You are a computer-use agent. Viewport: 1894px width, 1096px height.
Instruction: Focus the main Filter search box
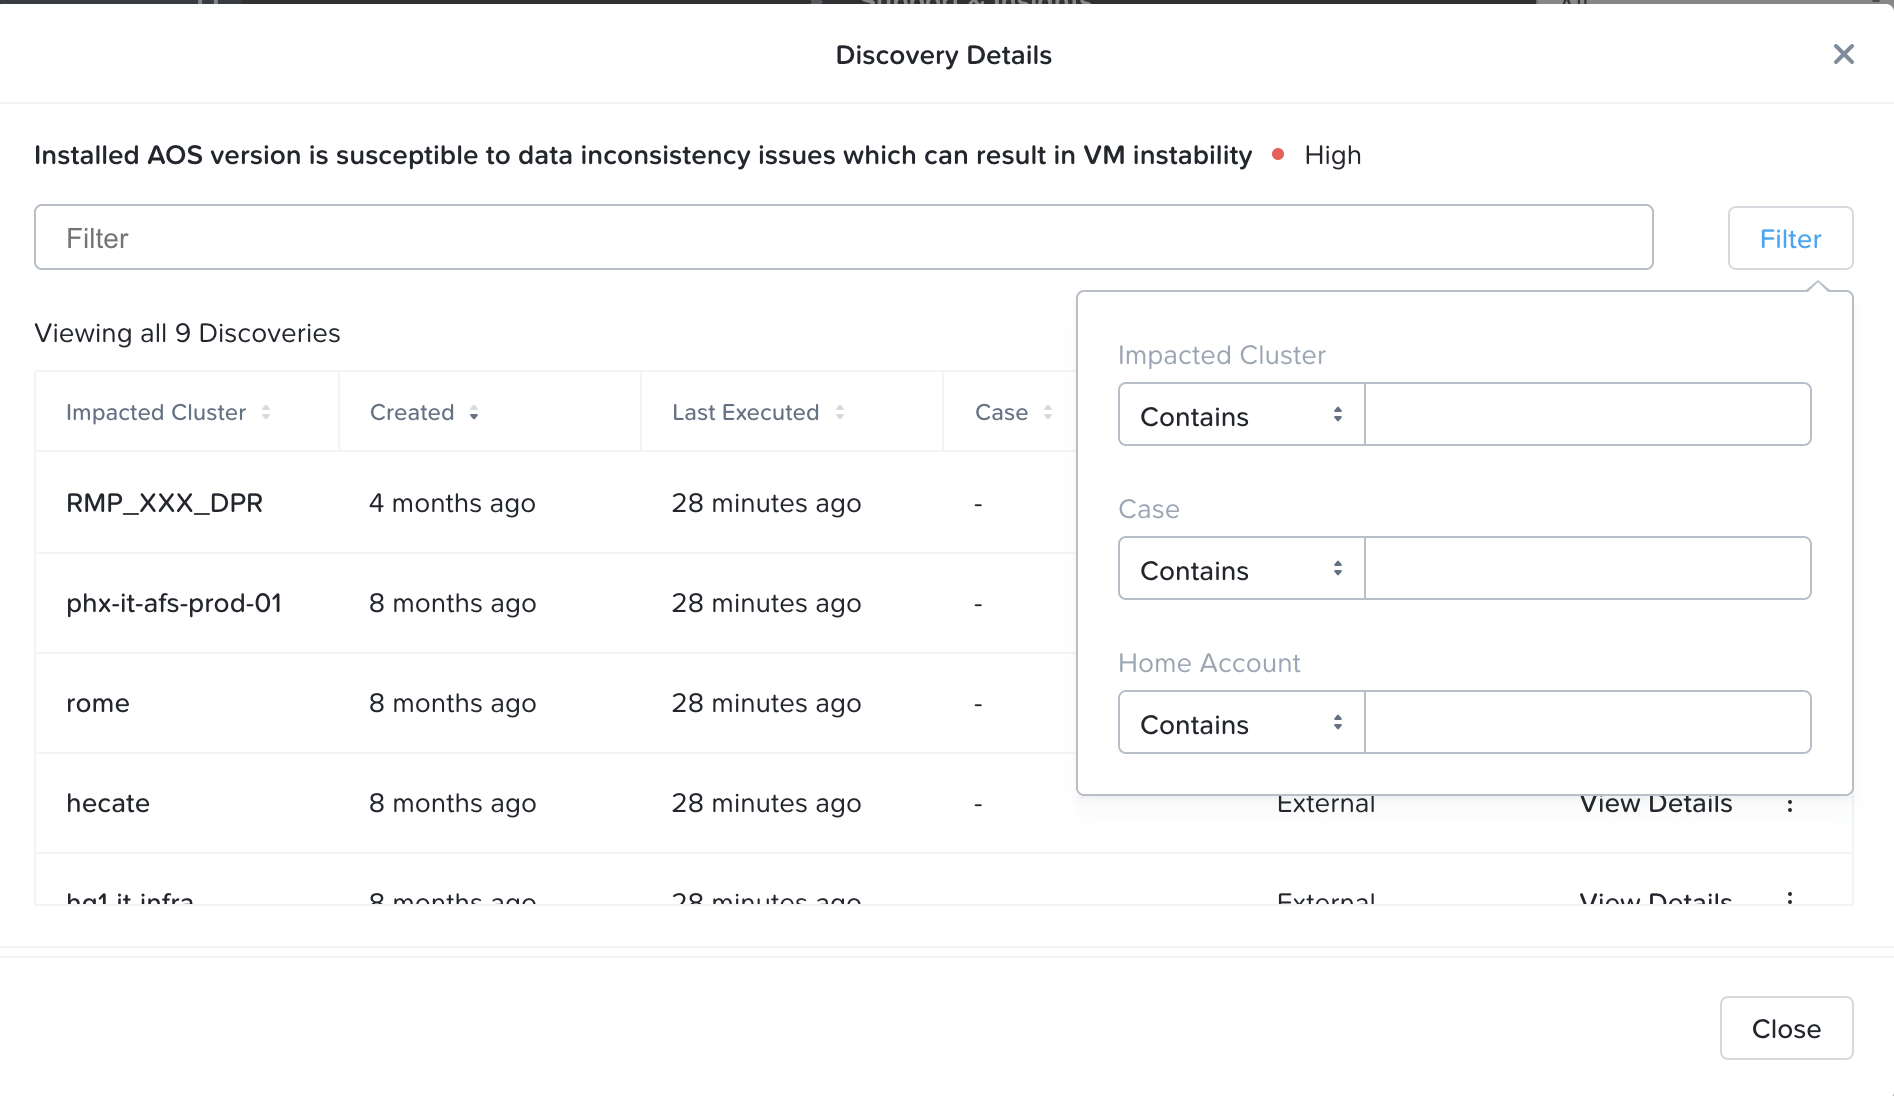tap(843, 238)
